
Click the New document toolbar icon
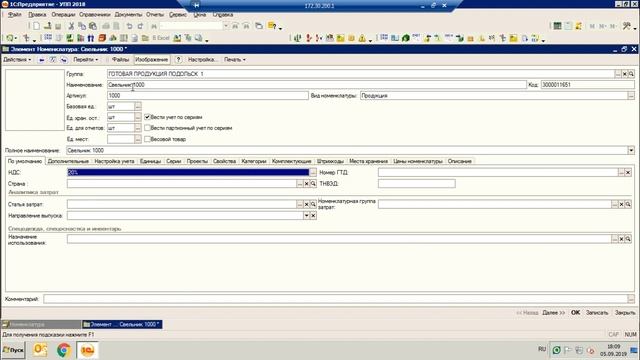tap(36, 26)
